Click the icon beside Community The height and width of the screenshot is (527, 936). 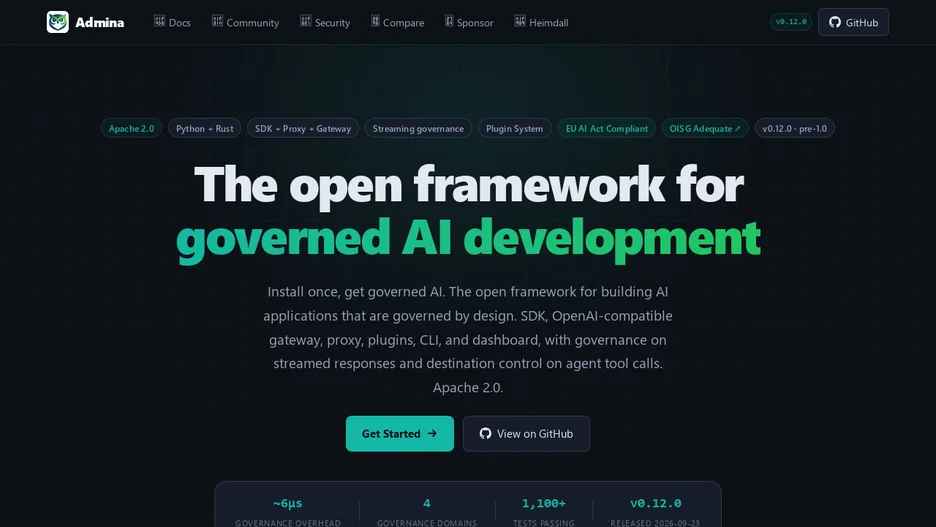[x=217, y=21]
